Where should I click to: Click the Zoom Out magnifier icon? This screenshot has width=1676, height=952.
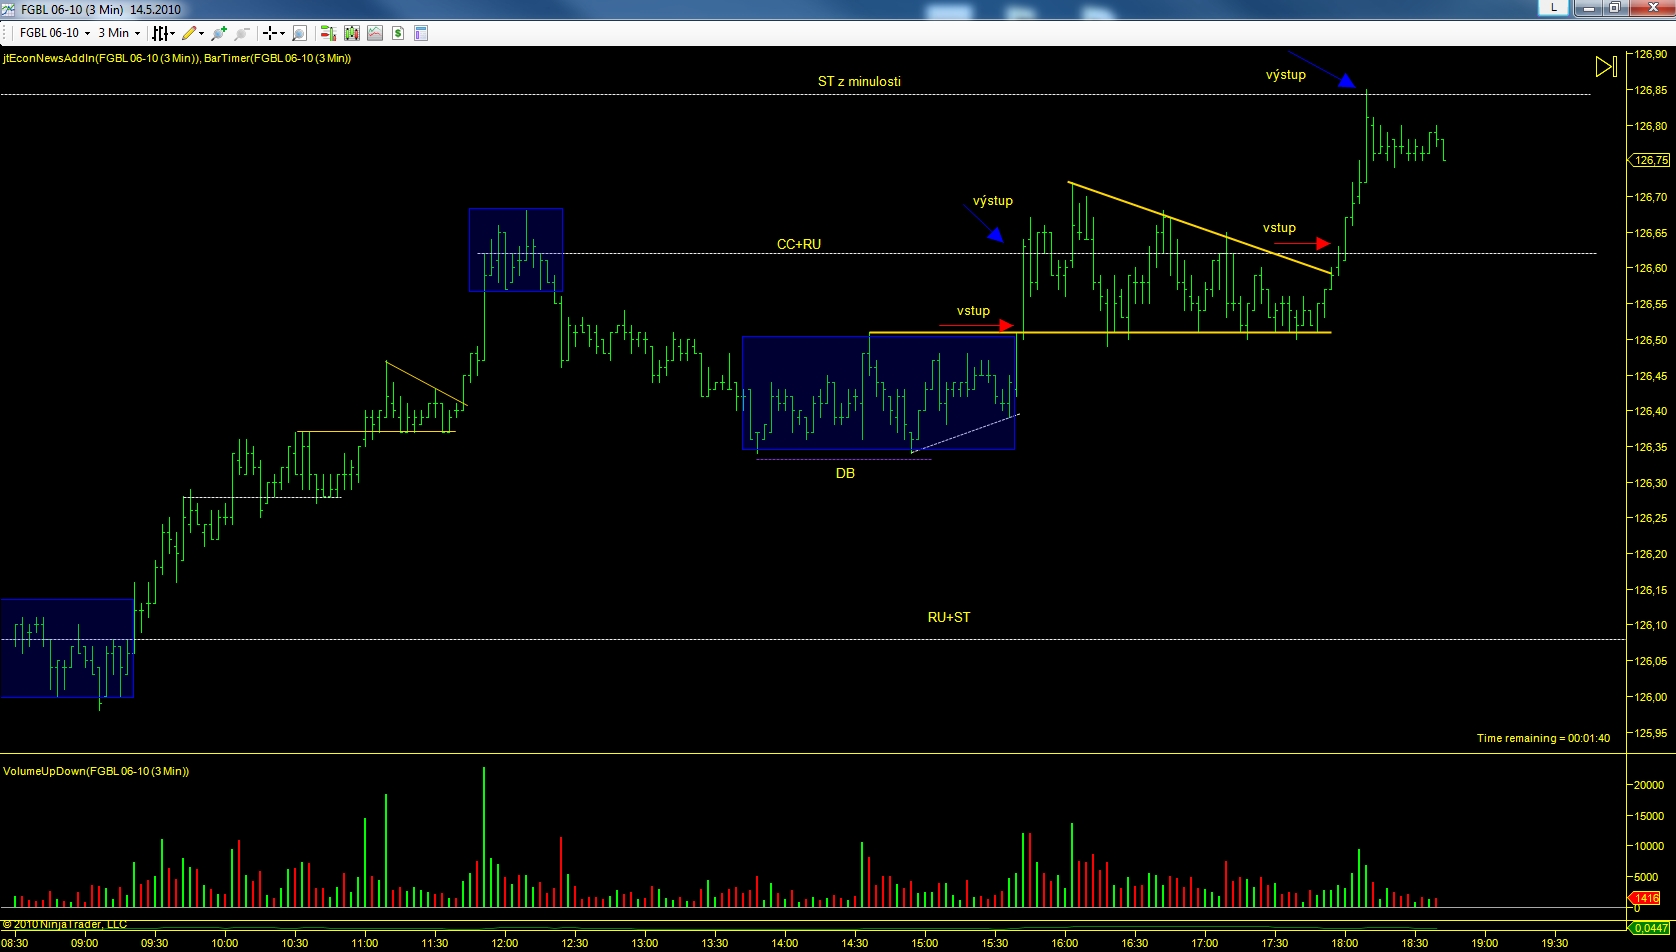pos(241,33)
